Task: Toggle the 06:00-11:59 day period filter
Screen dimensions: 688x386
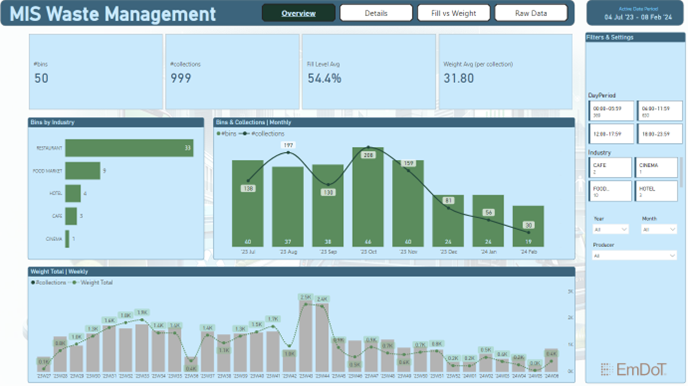Action: pyautogui.click(x=660, y=111)
